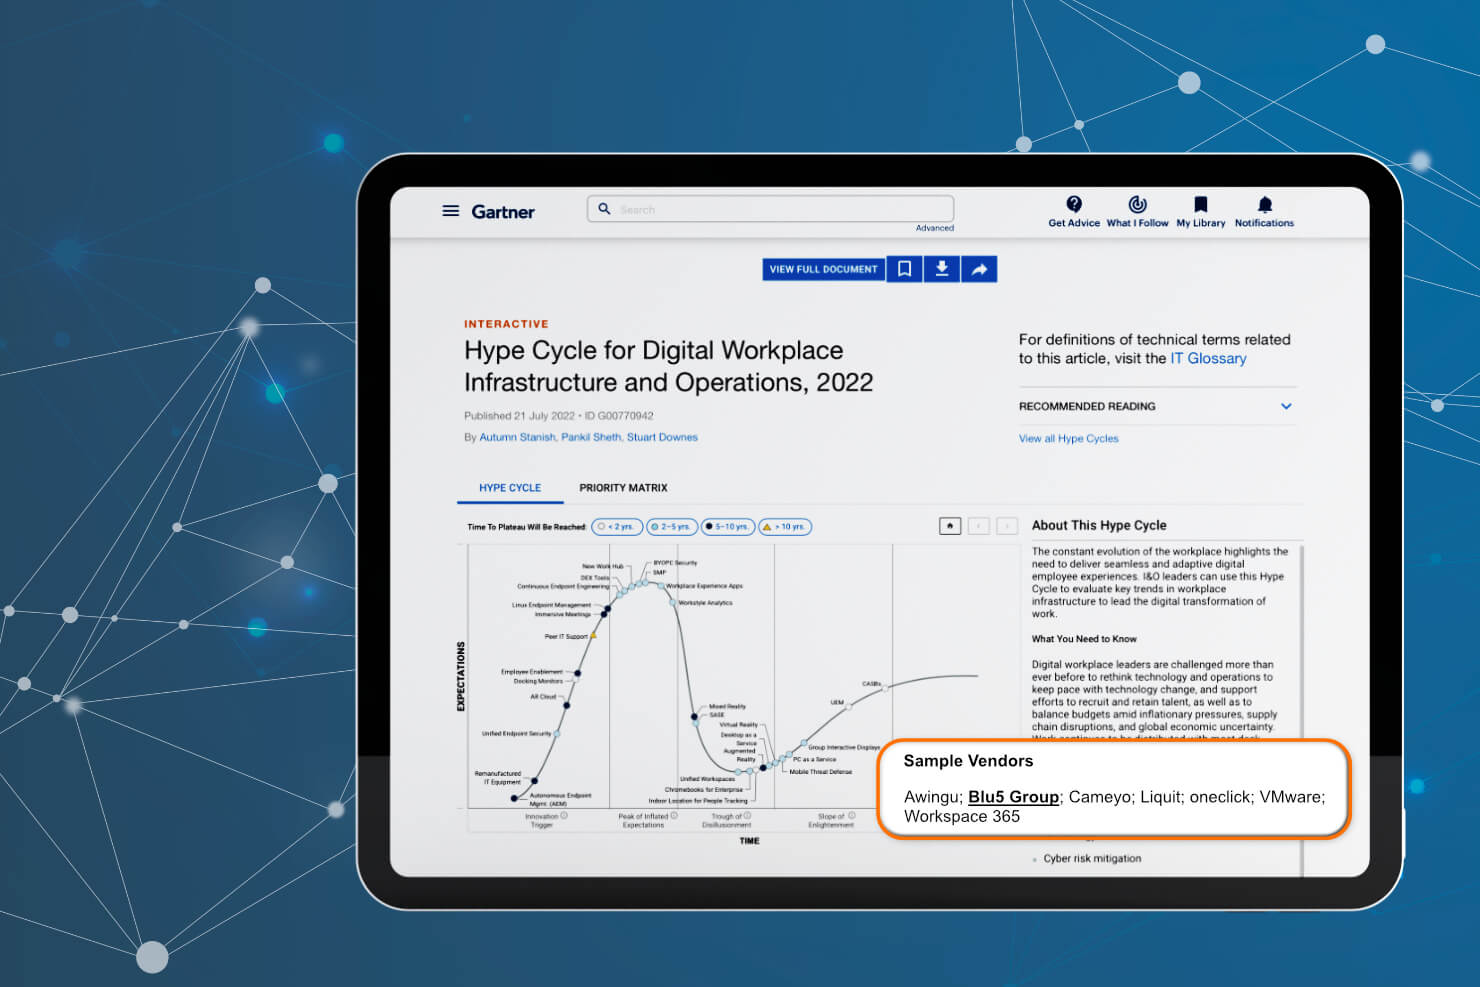Go to the previous chart item
The image size is (1480, 987).
coord(979,526)
